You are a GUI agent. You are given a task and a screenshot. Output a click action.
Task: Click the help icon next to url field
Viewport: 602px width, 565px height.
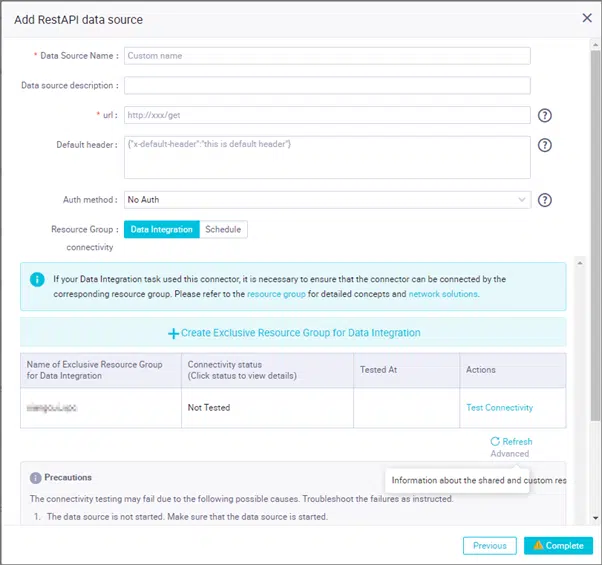(545, 115)
